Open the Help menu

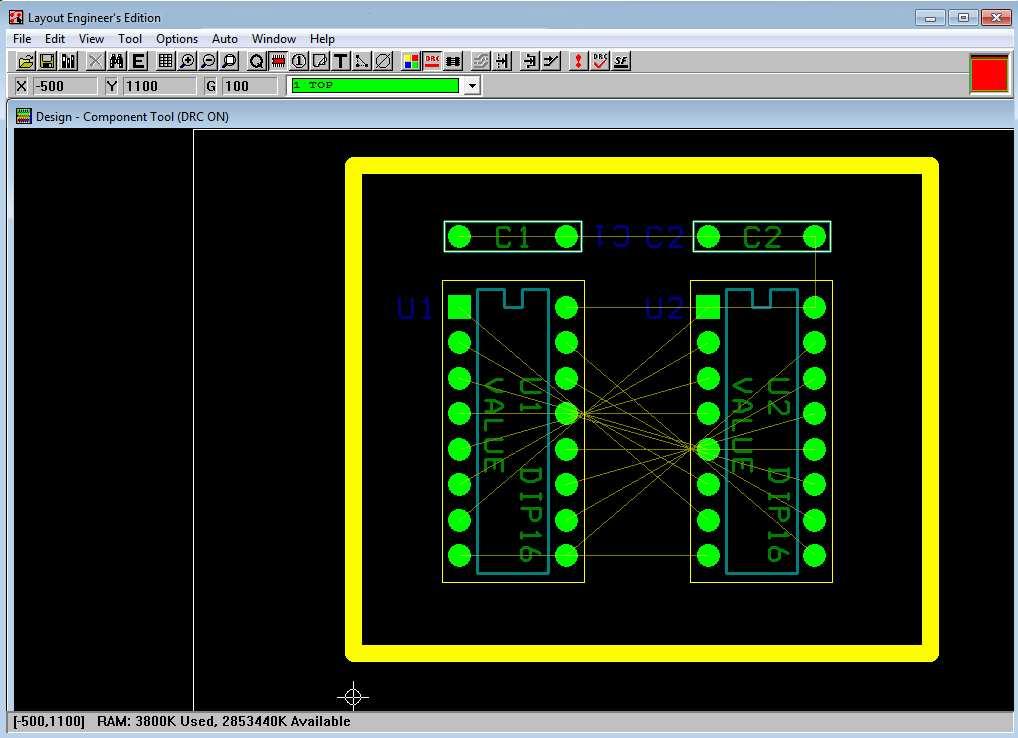[x=322, y=39]
